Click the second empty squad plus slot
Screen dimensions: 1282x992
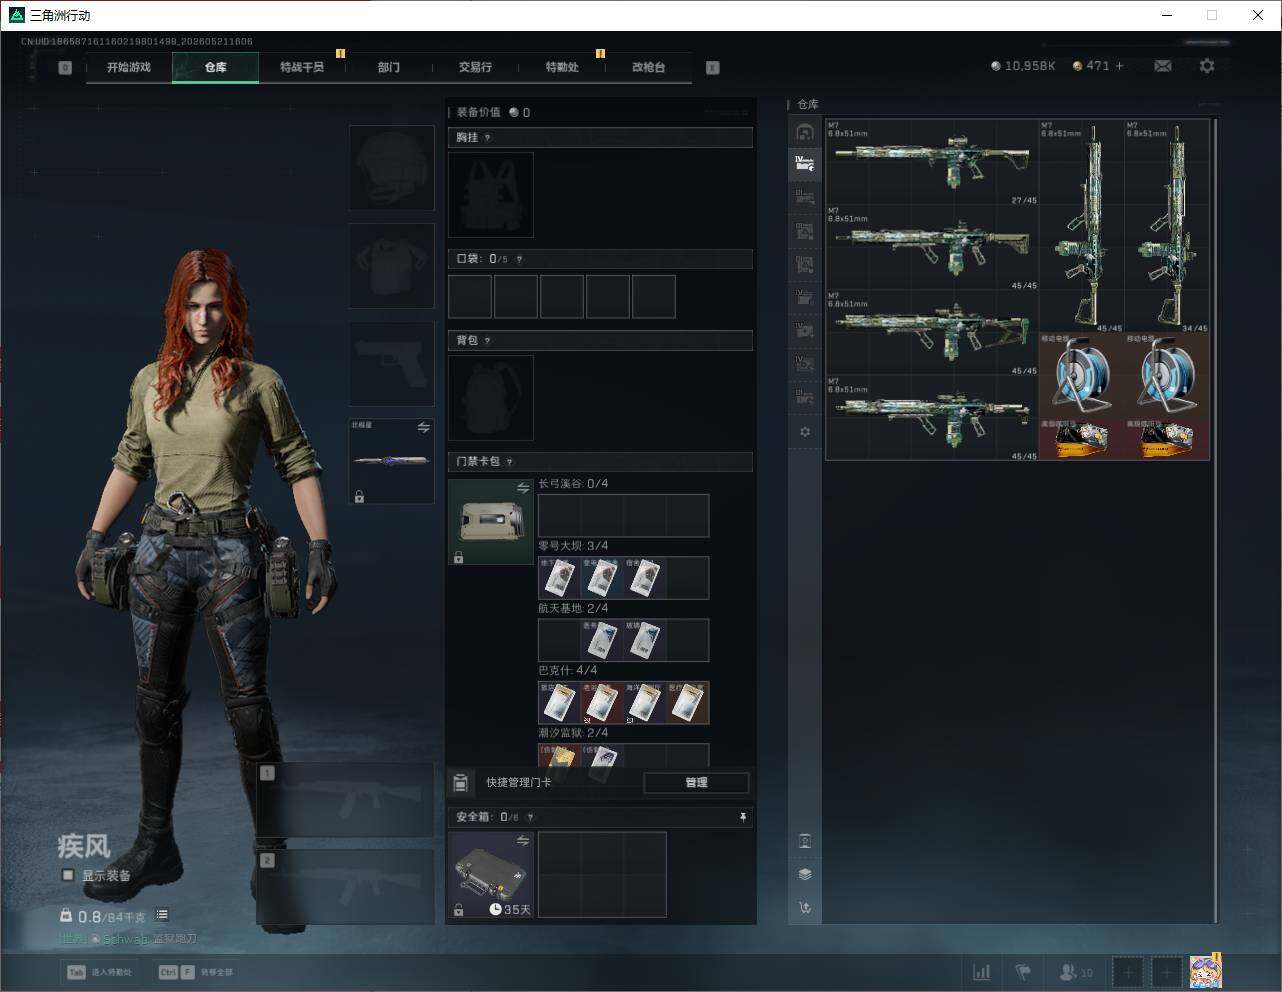coord(1166,972)
